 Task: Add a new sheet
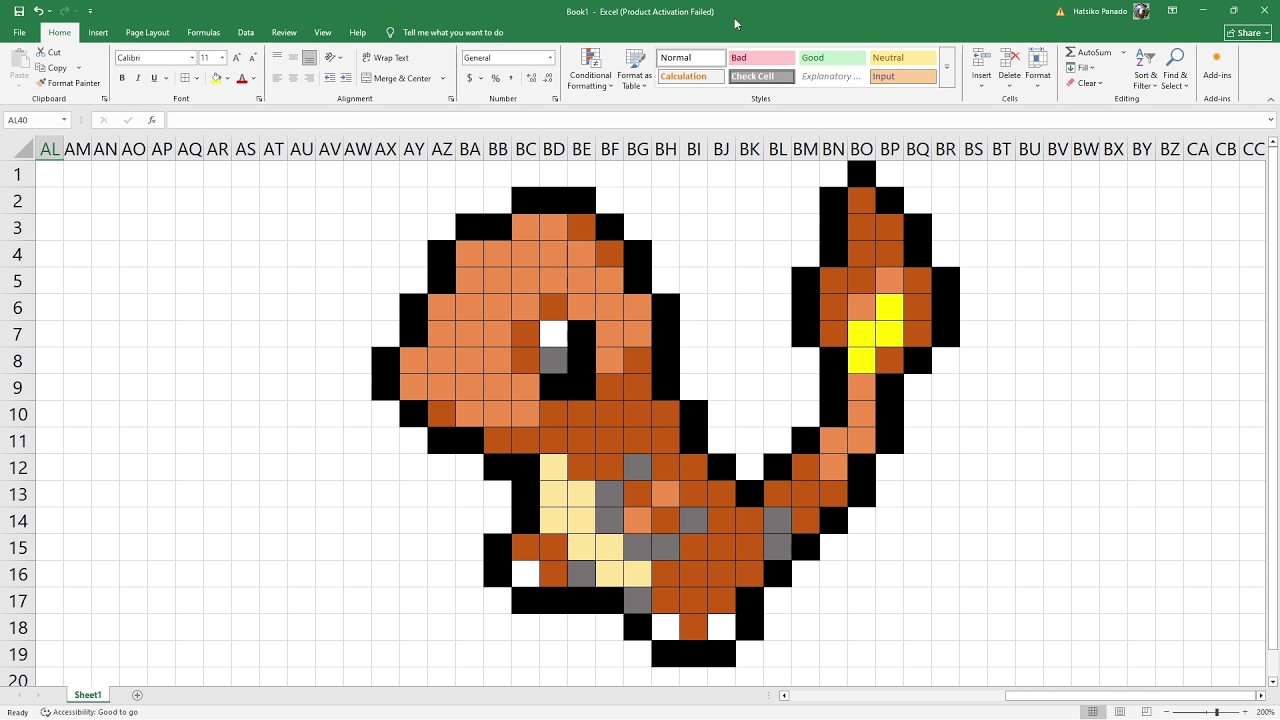click(137, 695)
